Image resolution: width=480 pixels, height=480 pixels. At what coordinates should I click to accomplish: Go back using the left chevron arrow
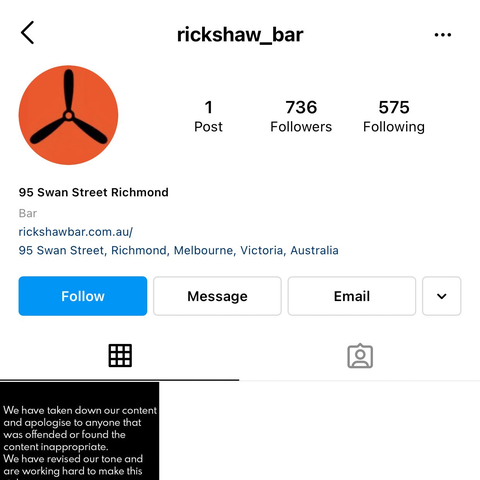(27, 33)
